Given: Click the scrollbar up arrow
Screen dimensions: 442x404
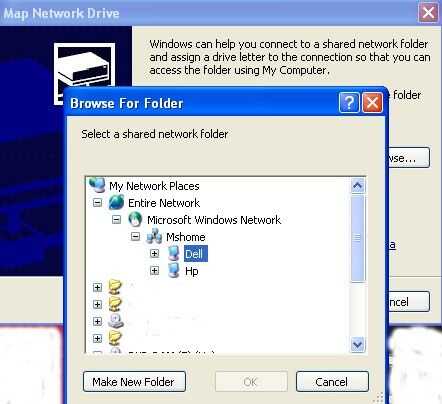Looking at the screenshot, I should (x=358, y=185).
